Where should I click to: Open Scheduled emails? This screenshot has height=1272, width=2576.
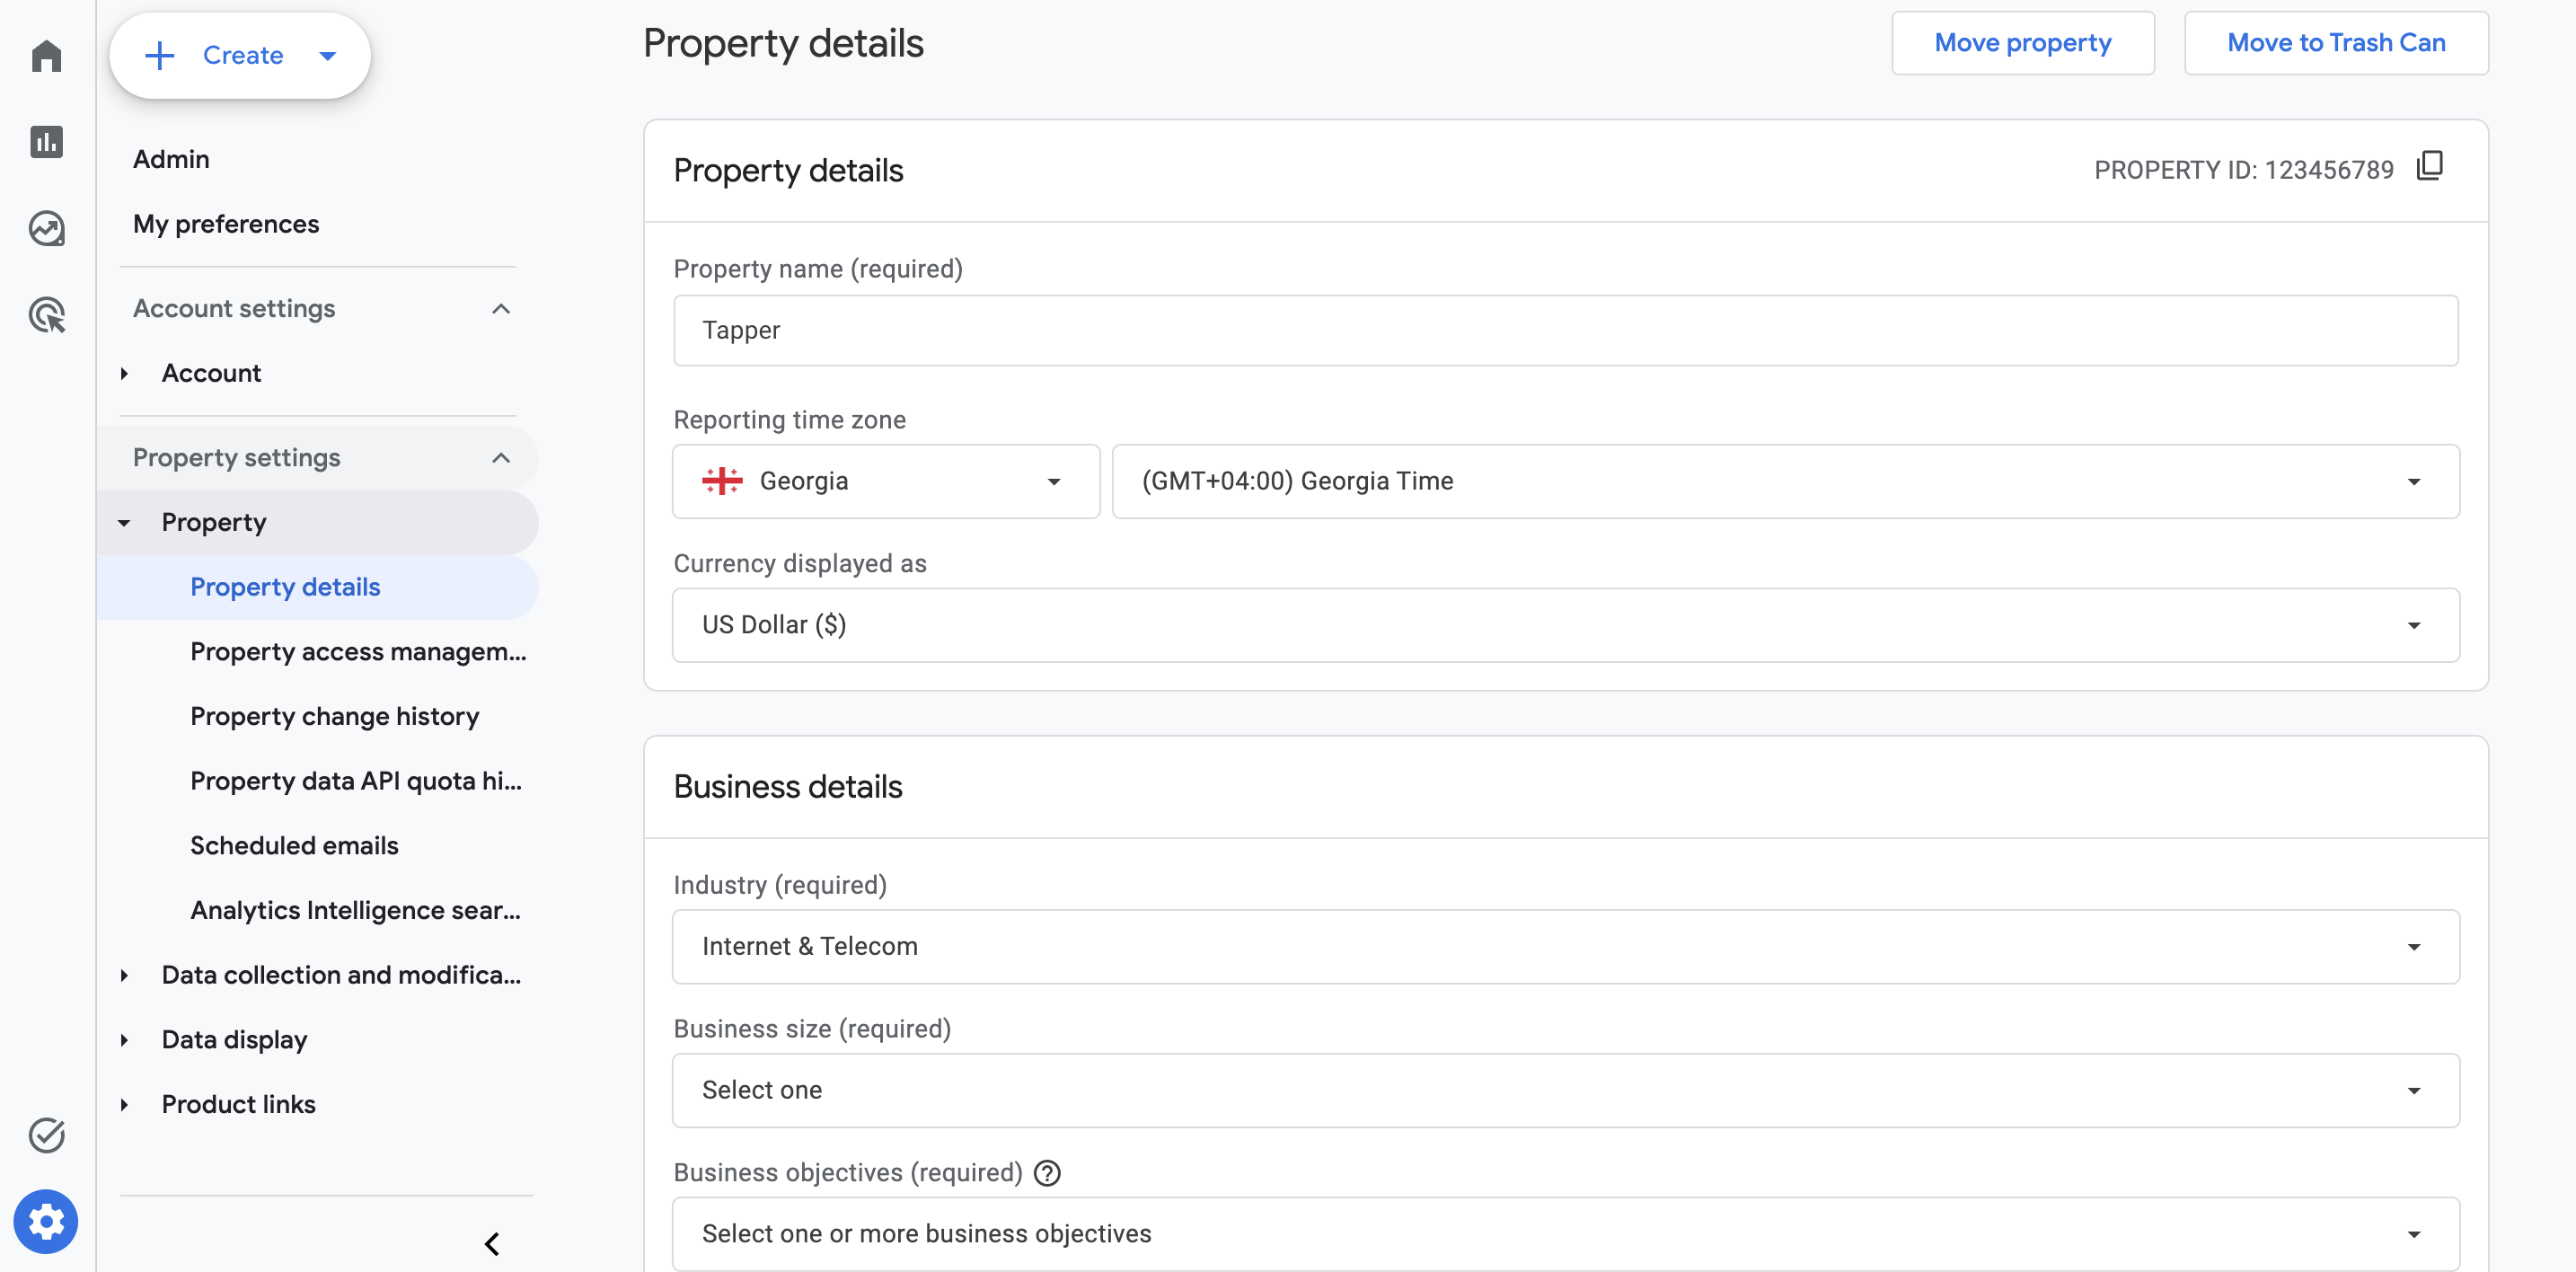click(294, 846)
